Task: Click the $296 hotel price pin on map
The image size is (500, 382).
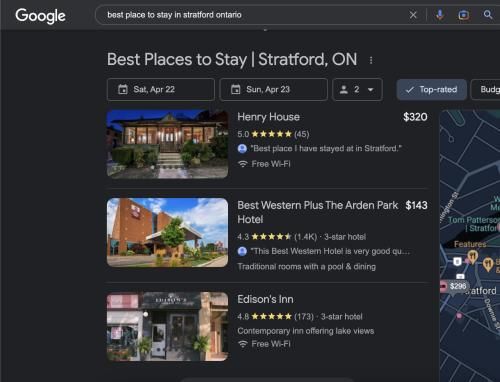Action: pyautogui.click(x=455, y=286)
